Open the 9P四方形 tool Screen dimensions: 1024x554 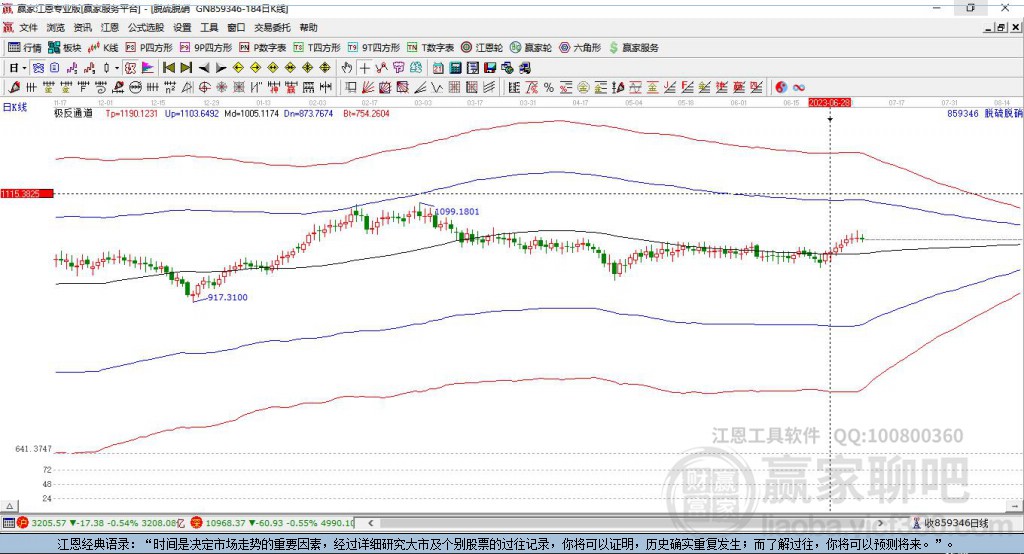pyautogui.click(x=206, y=48)
